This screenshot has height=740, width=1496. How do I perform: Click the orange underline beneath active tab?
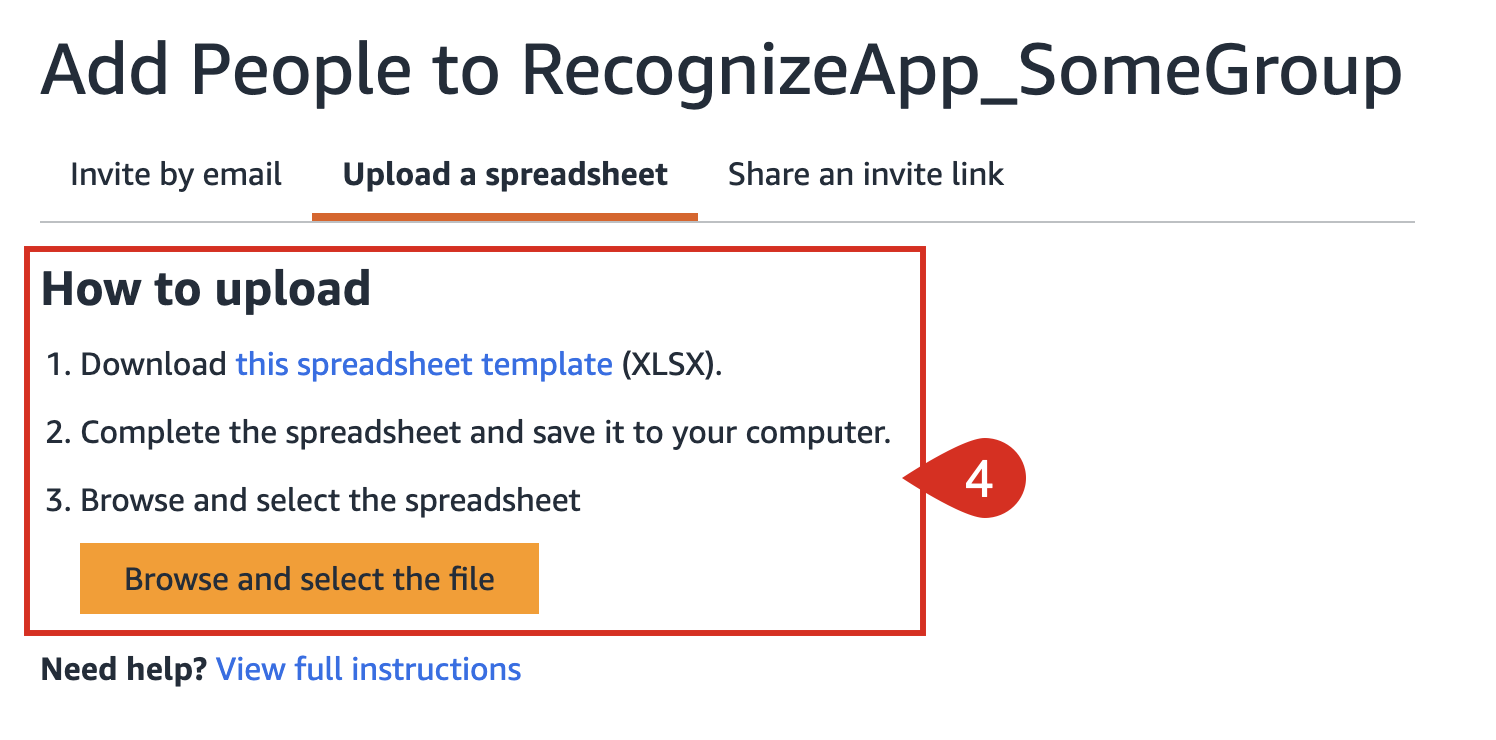[x=505, y=217]
